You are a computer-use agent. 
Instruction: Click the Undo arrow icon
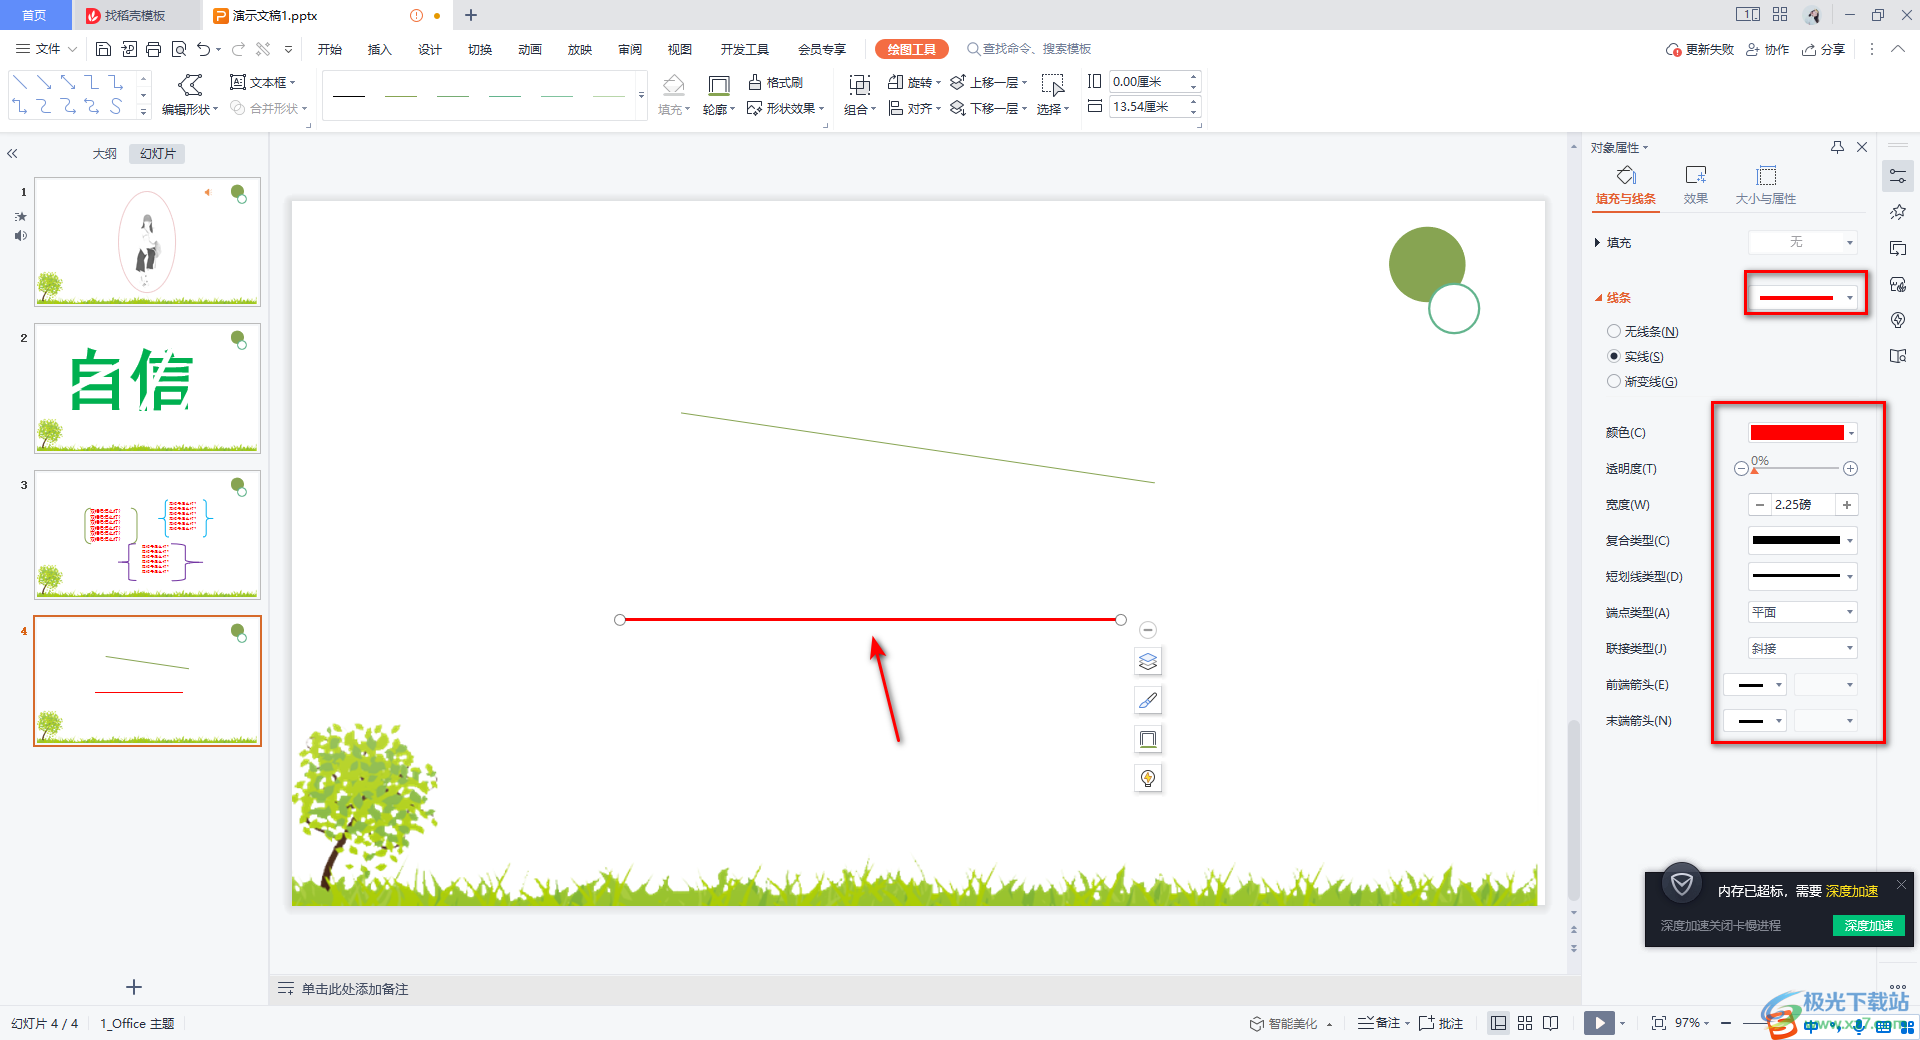204,49
